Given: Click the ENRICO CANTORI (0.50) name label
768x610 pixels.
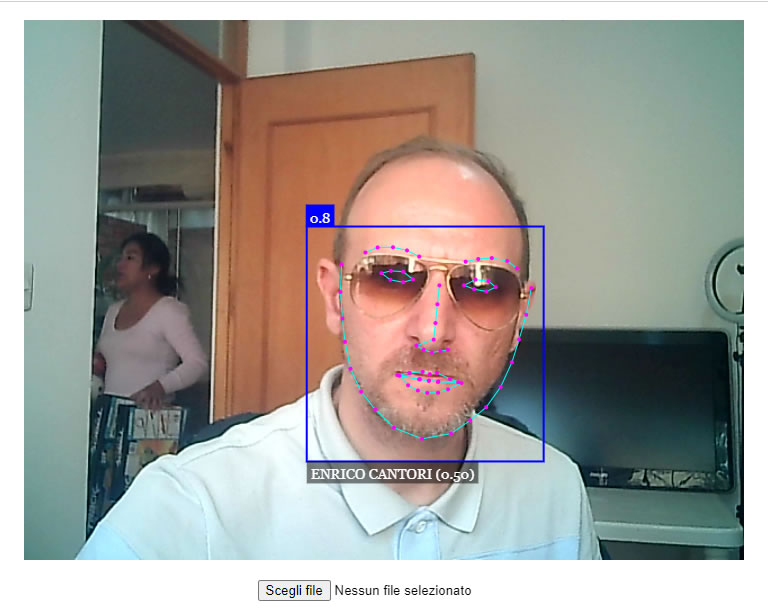Looking at the screenshot, I should [x=392, y=474].
